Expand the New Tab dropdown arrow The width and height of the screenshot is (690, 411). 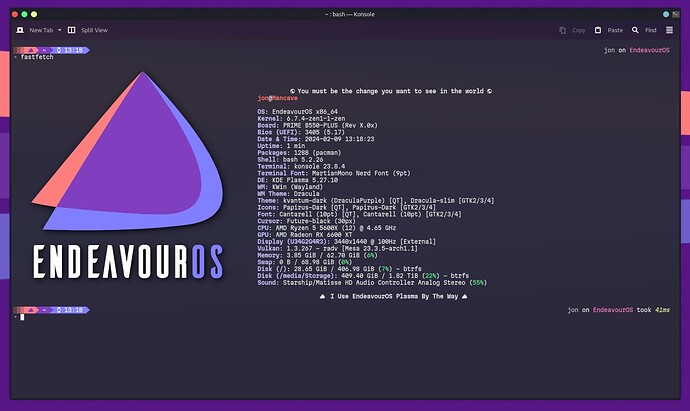pos(59,30)
